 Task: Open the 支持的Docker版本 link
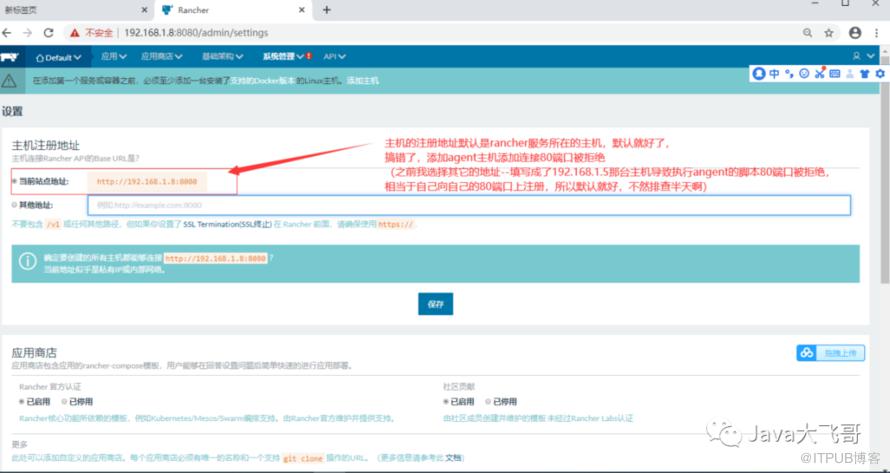[262, 81]
